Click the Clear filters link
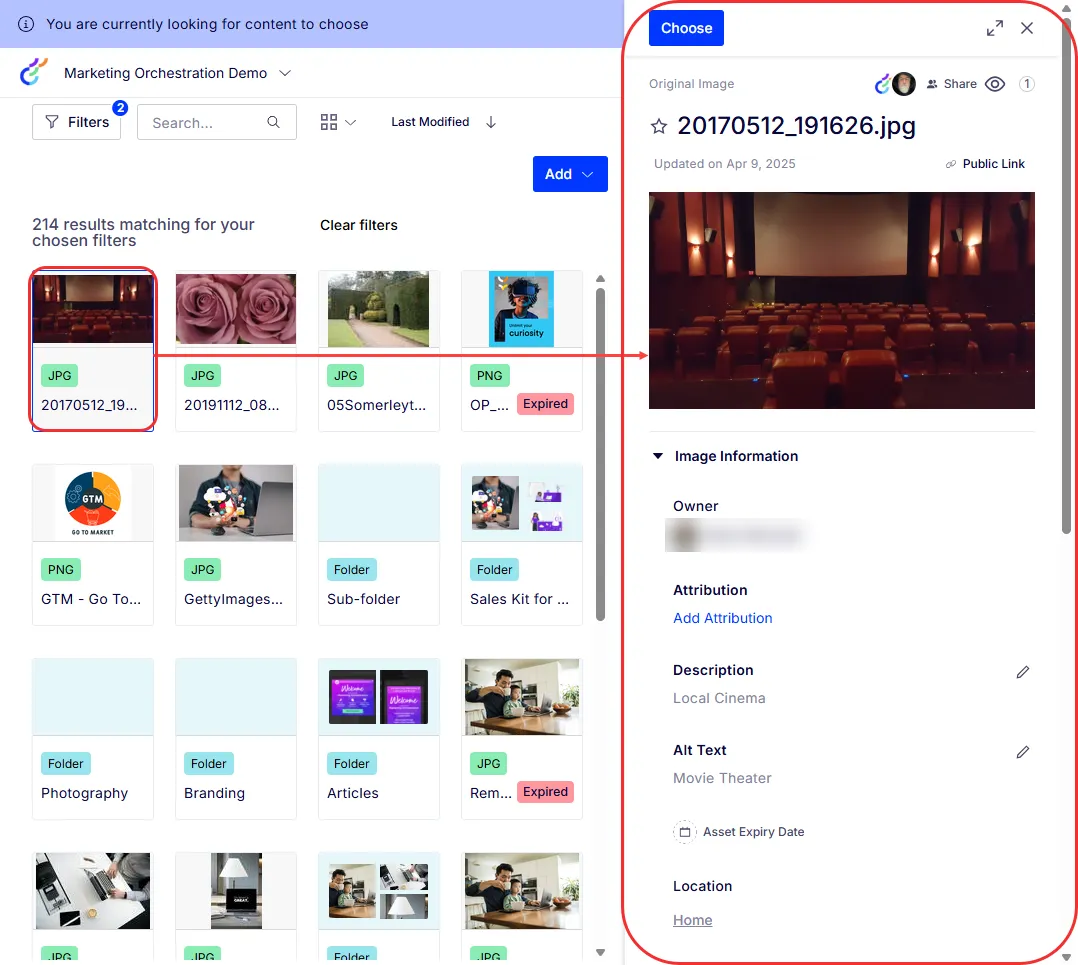Viewport: 1078px width, 965px height. (x=358, y=225)
